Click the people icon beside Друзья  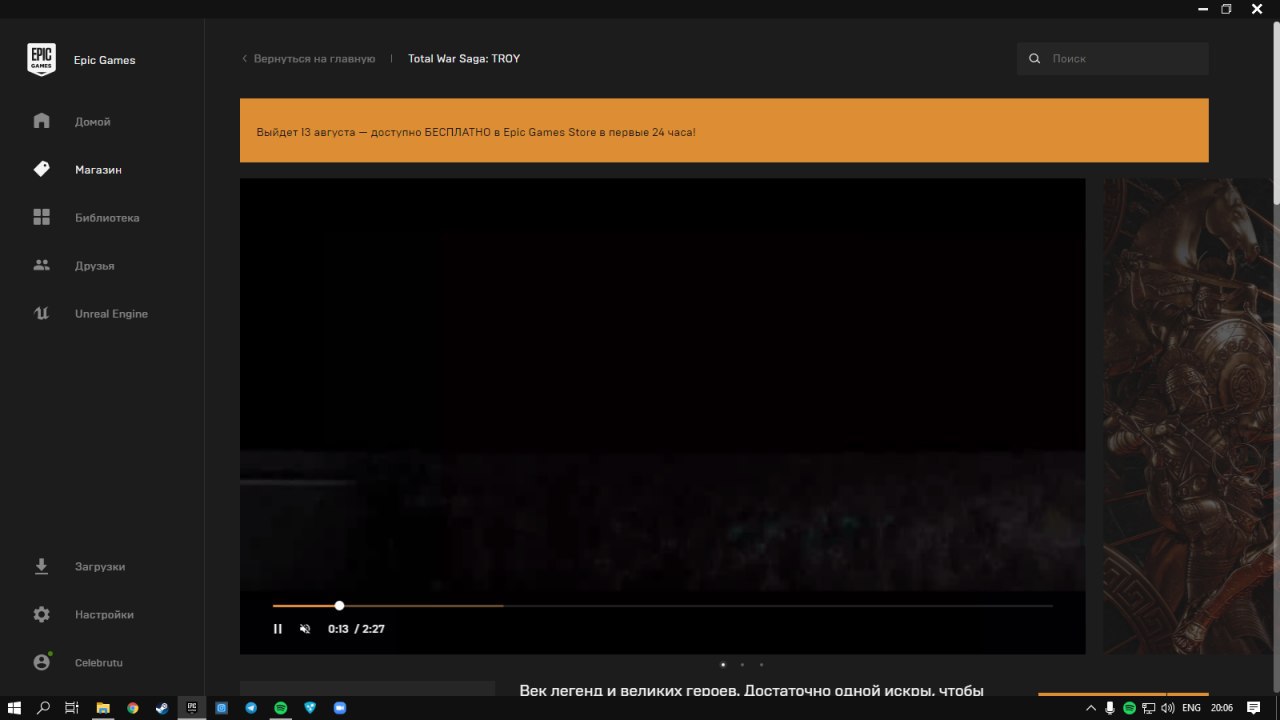coord(41,265)
